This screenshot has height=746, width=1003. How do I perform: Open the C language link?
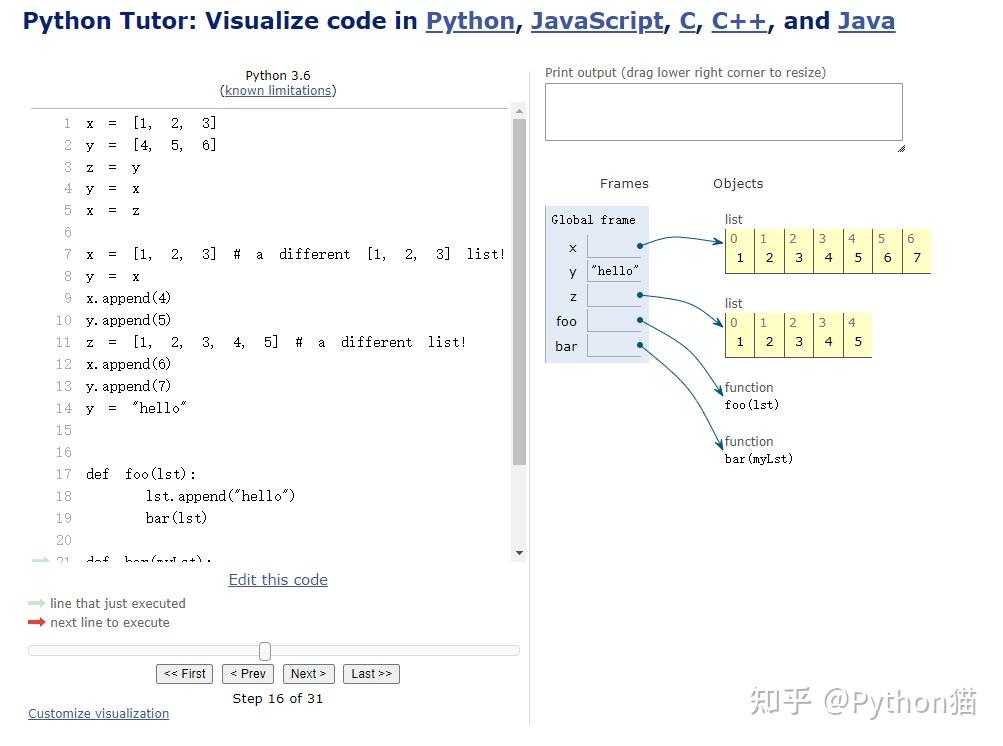tap(687, 21)
